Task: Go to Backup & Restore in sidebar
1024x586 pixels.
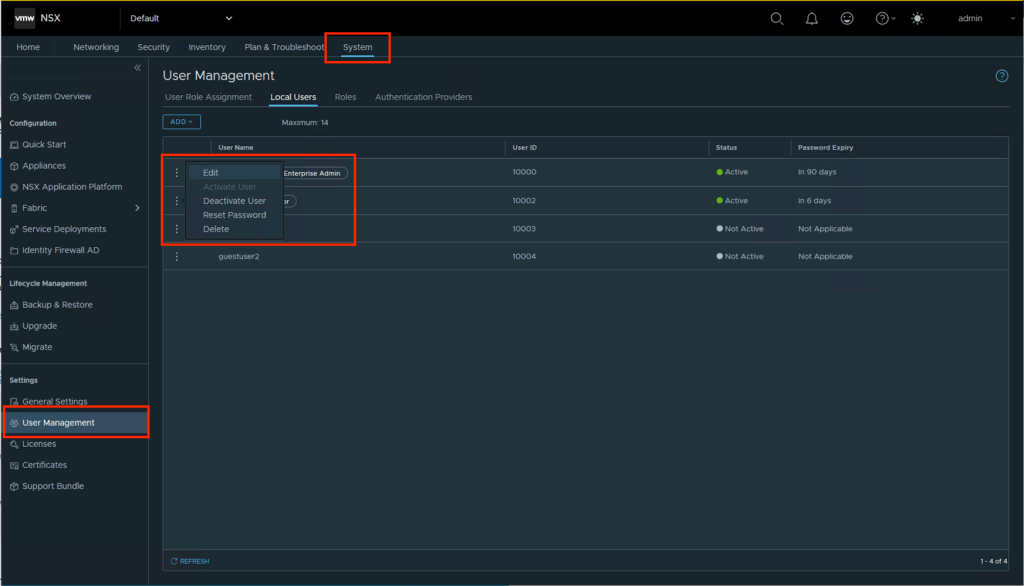Action: tap(57, 305)
